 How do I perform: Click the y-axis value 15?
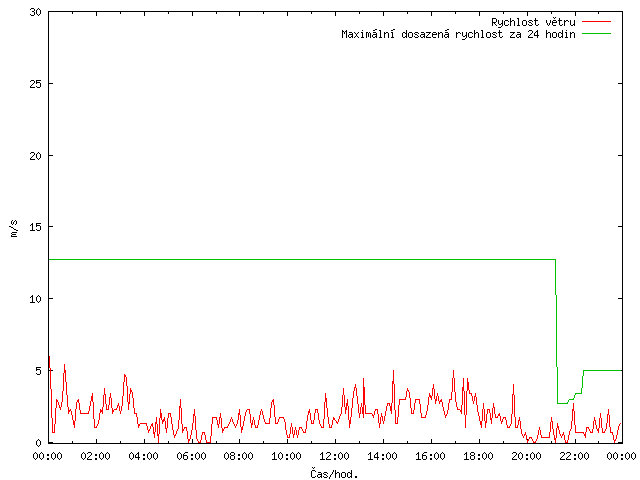(36, 227)
